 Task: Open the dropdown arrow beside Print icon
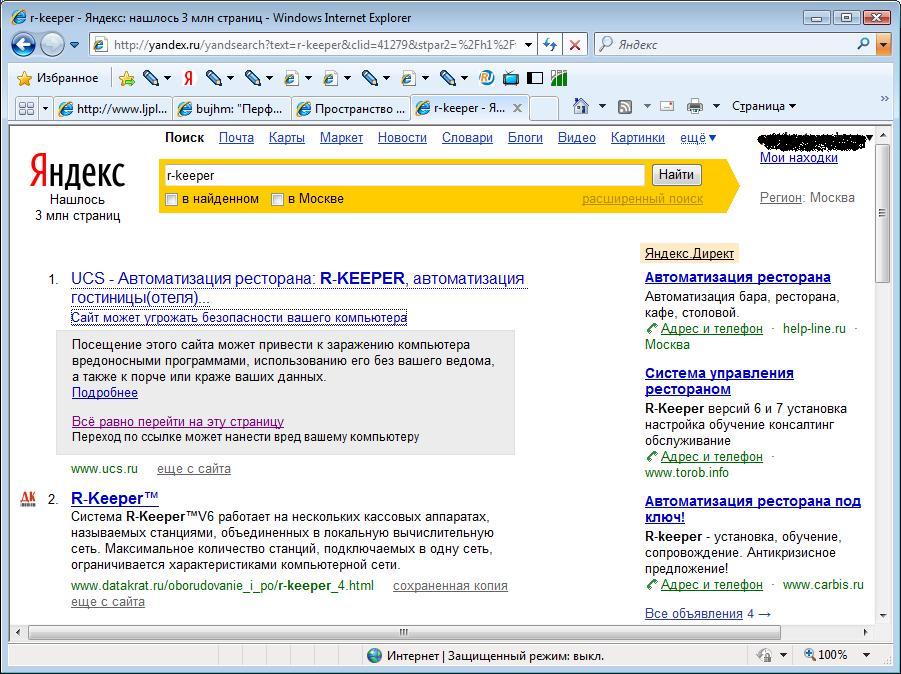[716, 106]
